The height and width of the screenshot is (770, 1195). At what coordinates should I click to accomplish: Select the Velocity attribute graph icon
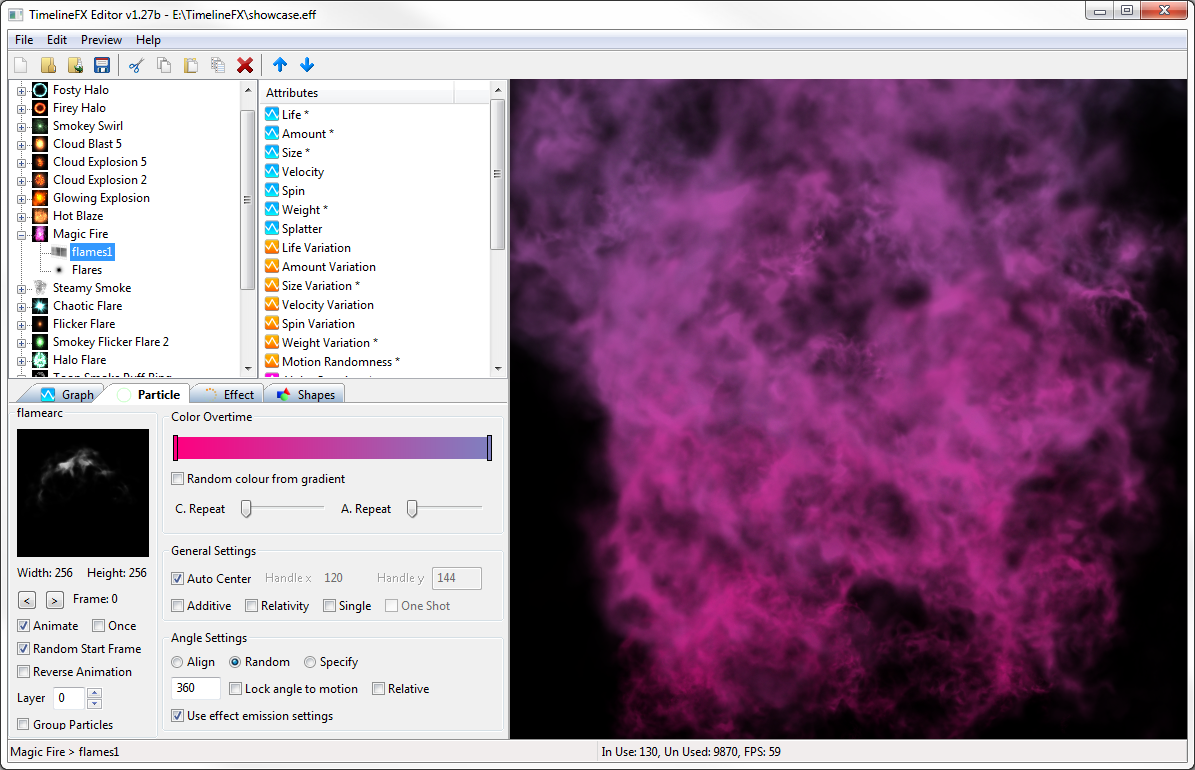point(272,172)
